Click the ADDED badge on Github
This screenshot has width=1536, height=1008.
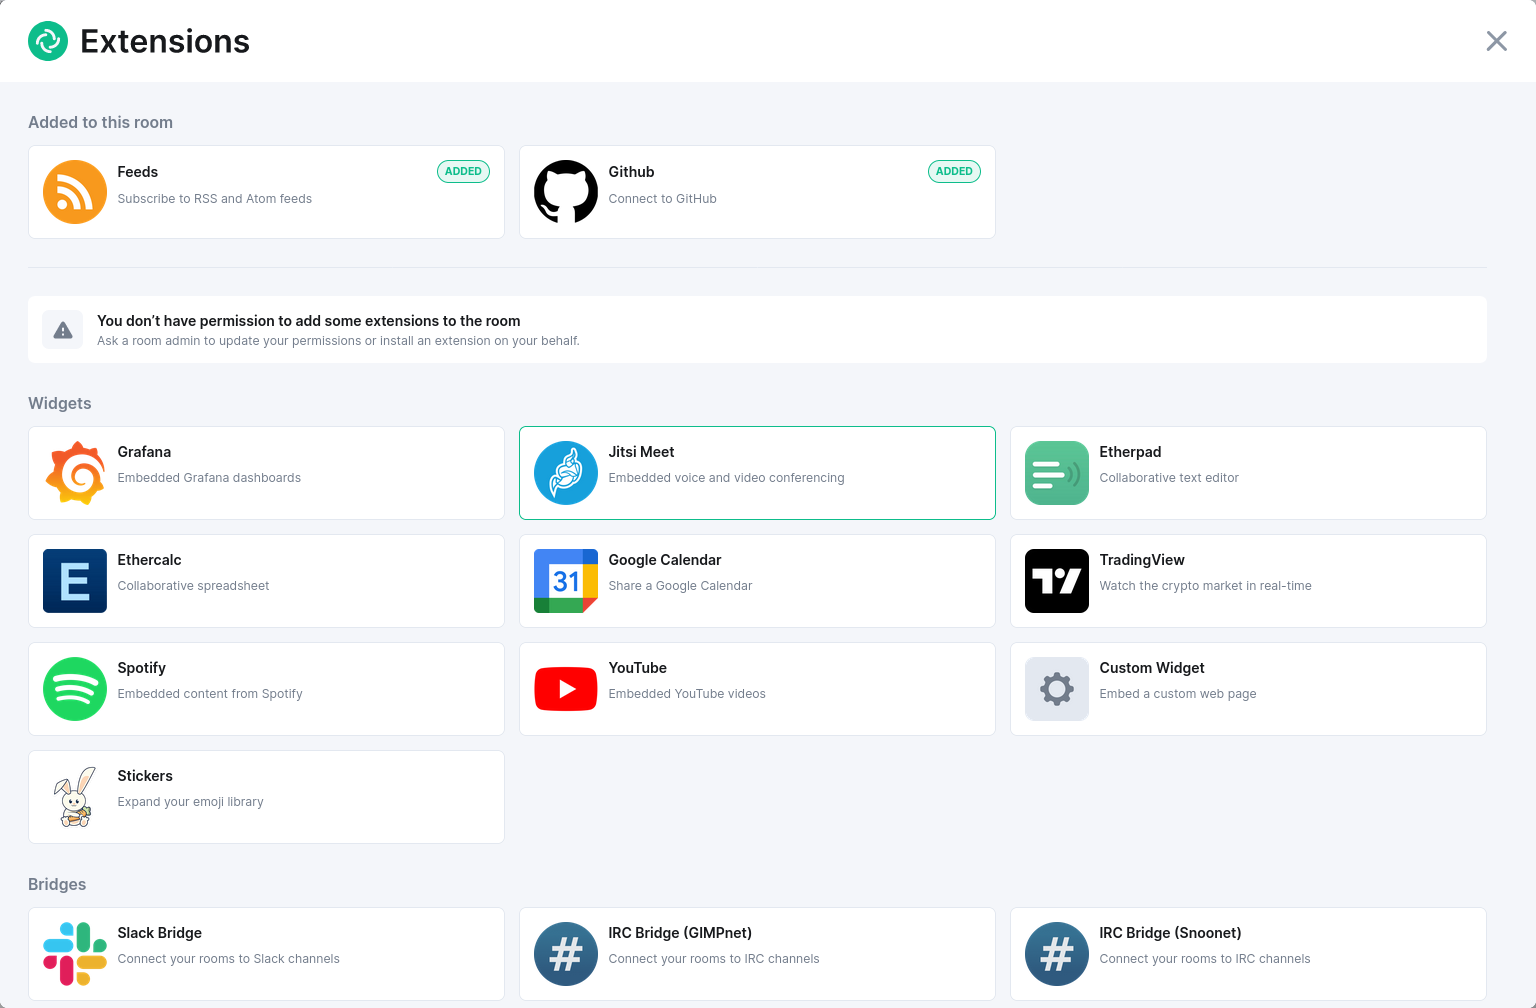point(954,171)
